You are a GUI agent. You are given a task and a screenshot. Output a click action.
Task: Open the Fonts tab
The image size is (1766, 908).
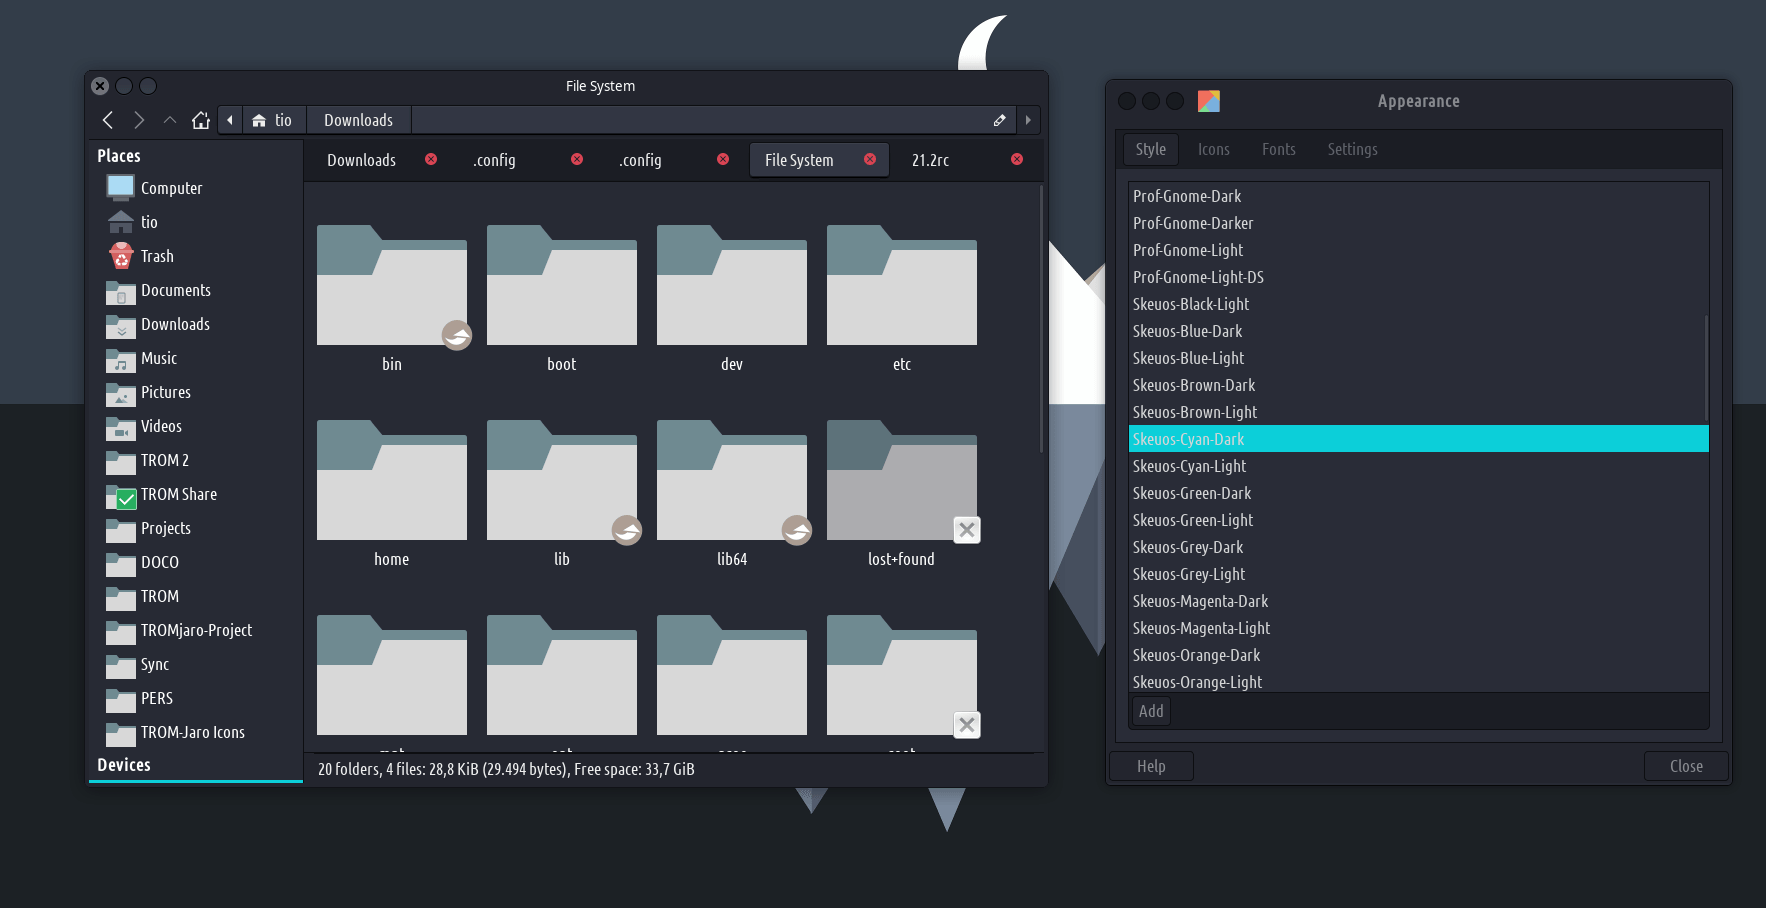[1278, 149]
